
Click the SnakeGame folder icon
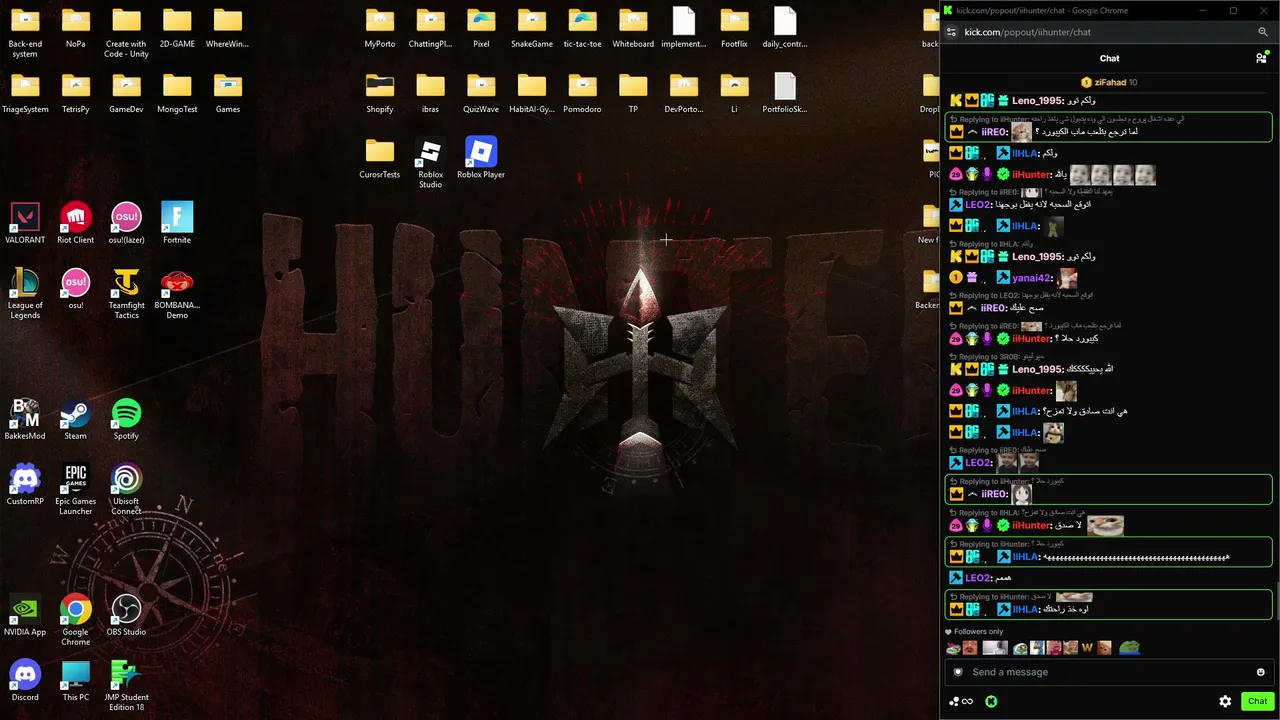532,28
